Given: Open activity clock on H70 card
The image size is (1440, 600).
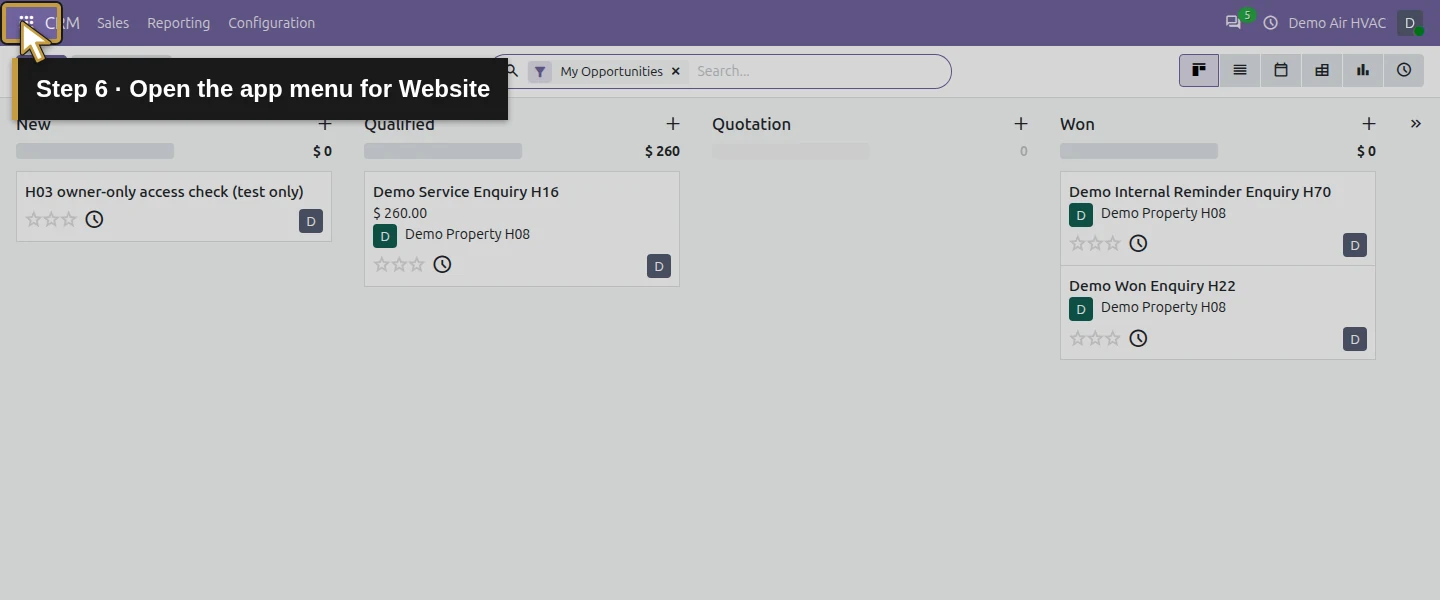Looking at the screenshot, I should pyautogui.click(x=1138, y=243).
